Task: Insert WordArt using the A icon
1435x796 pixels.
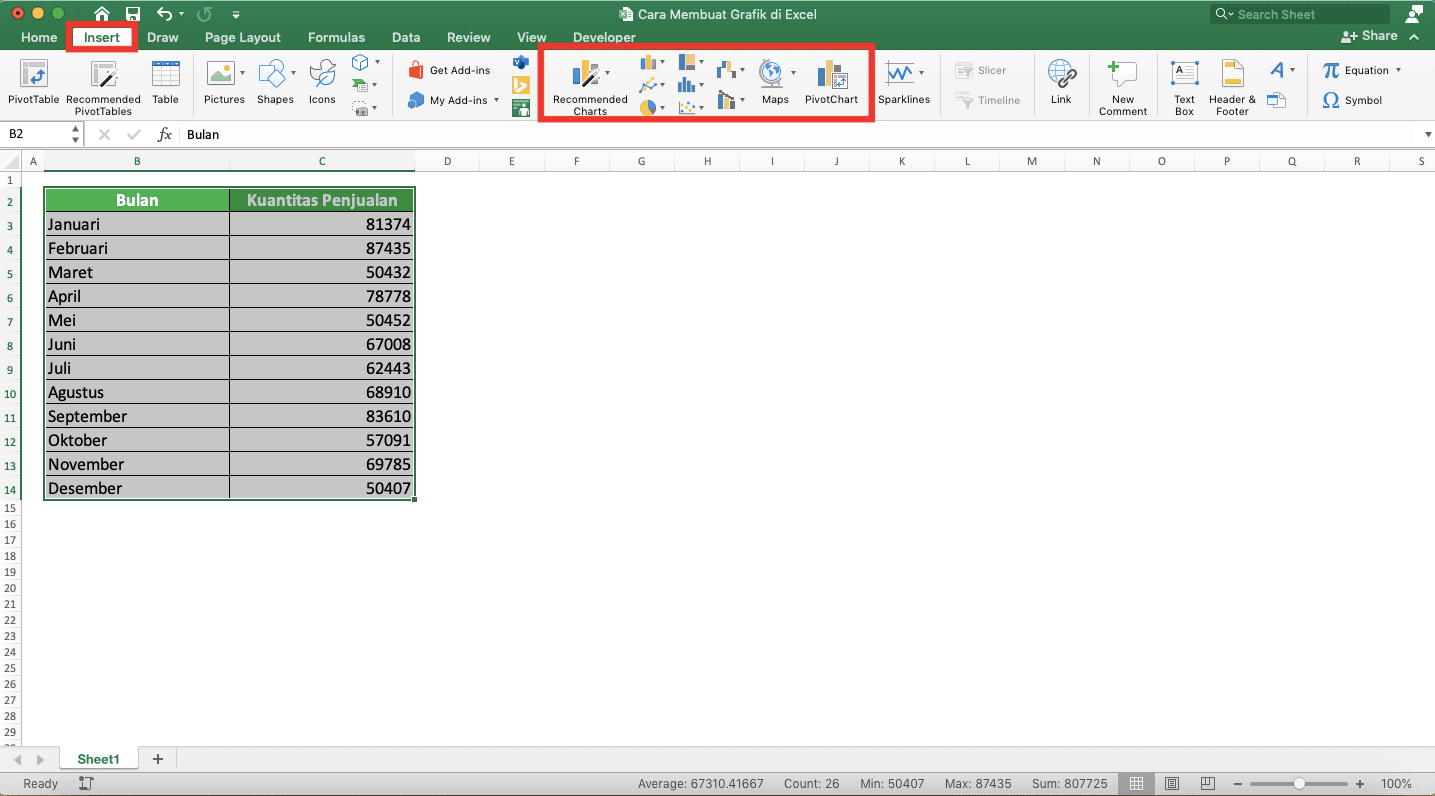Action: pyautogui.click(x=1276, y=70)
